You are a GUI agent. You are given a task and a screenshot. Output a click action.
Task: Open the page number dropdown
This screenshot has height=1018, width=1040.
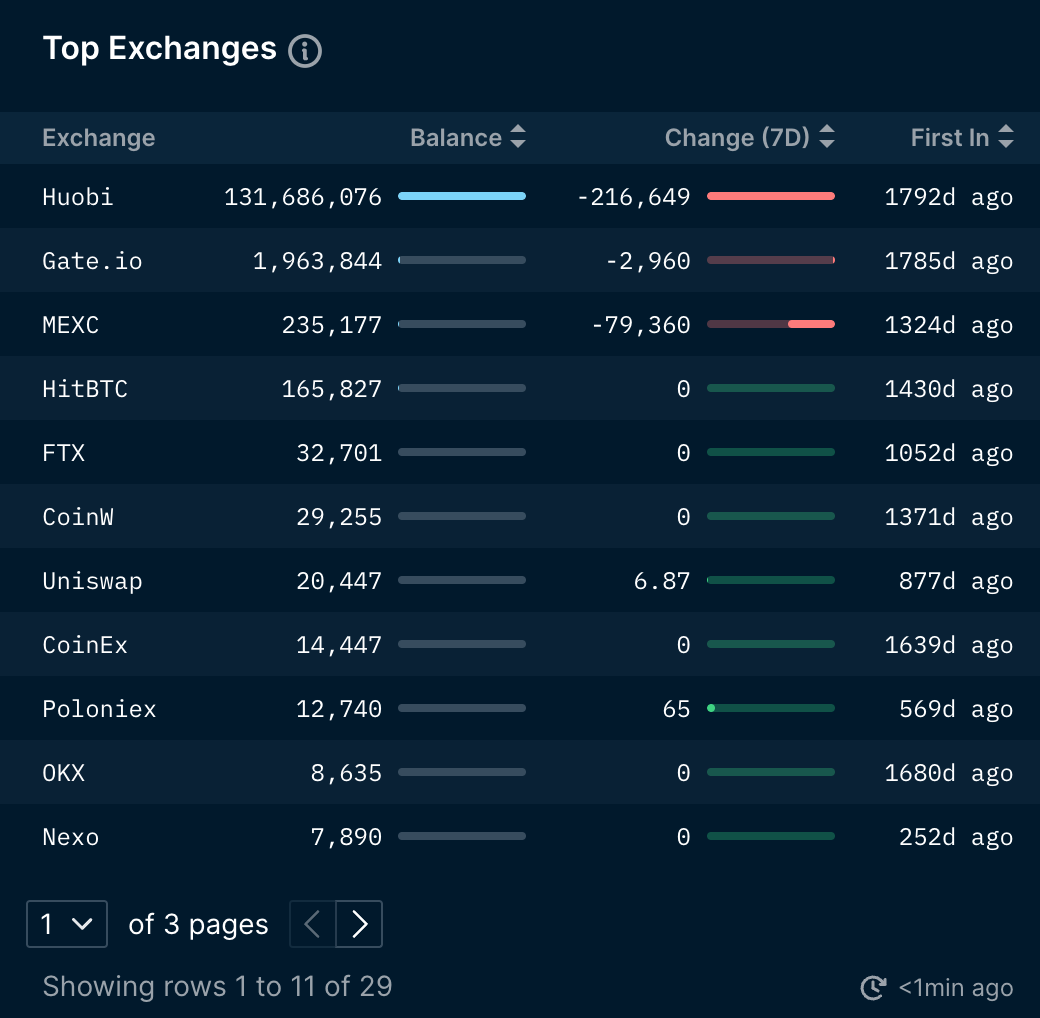[x=67, y=924]
